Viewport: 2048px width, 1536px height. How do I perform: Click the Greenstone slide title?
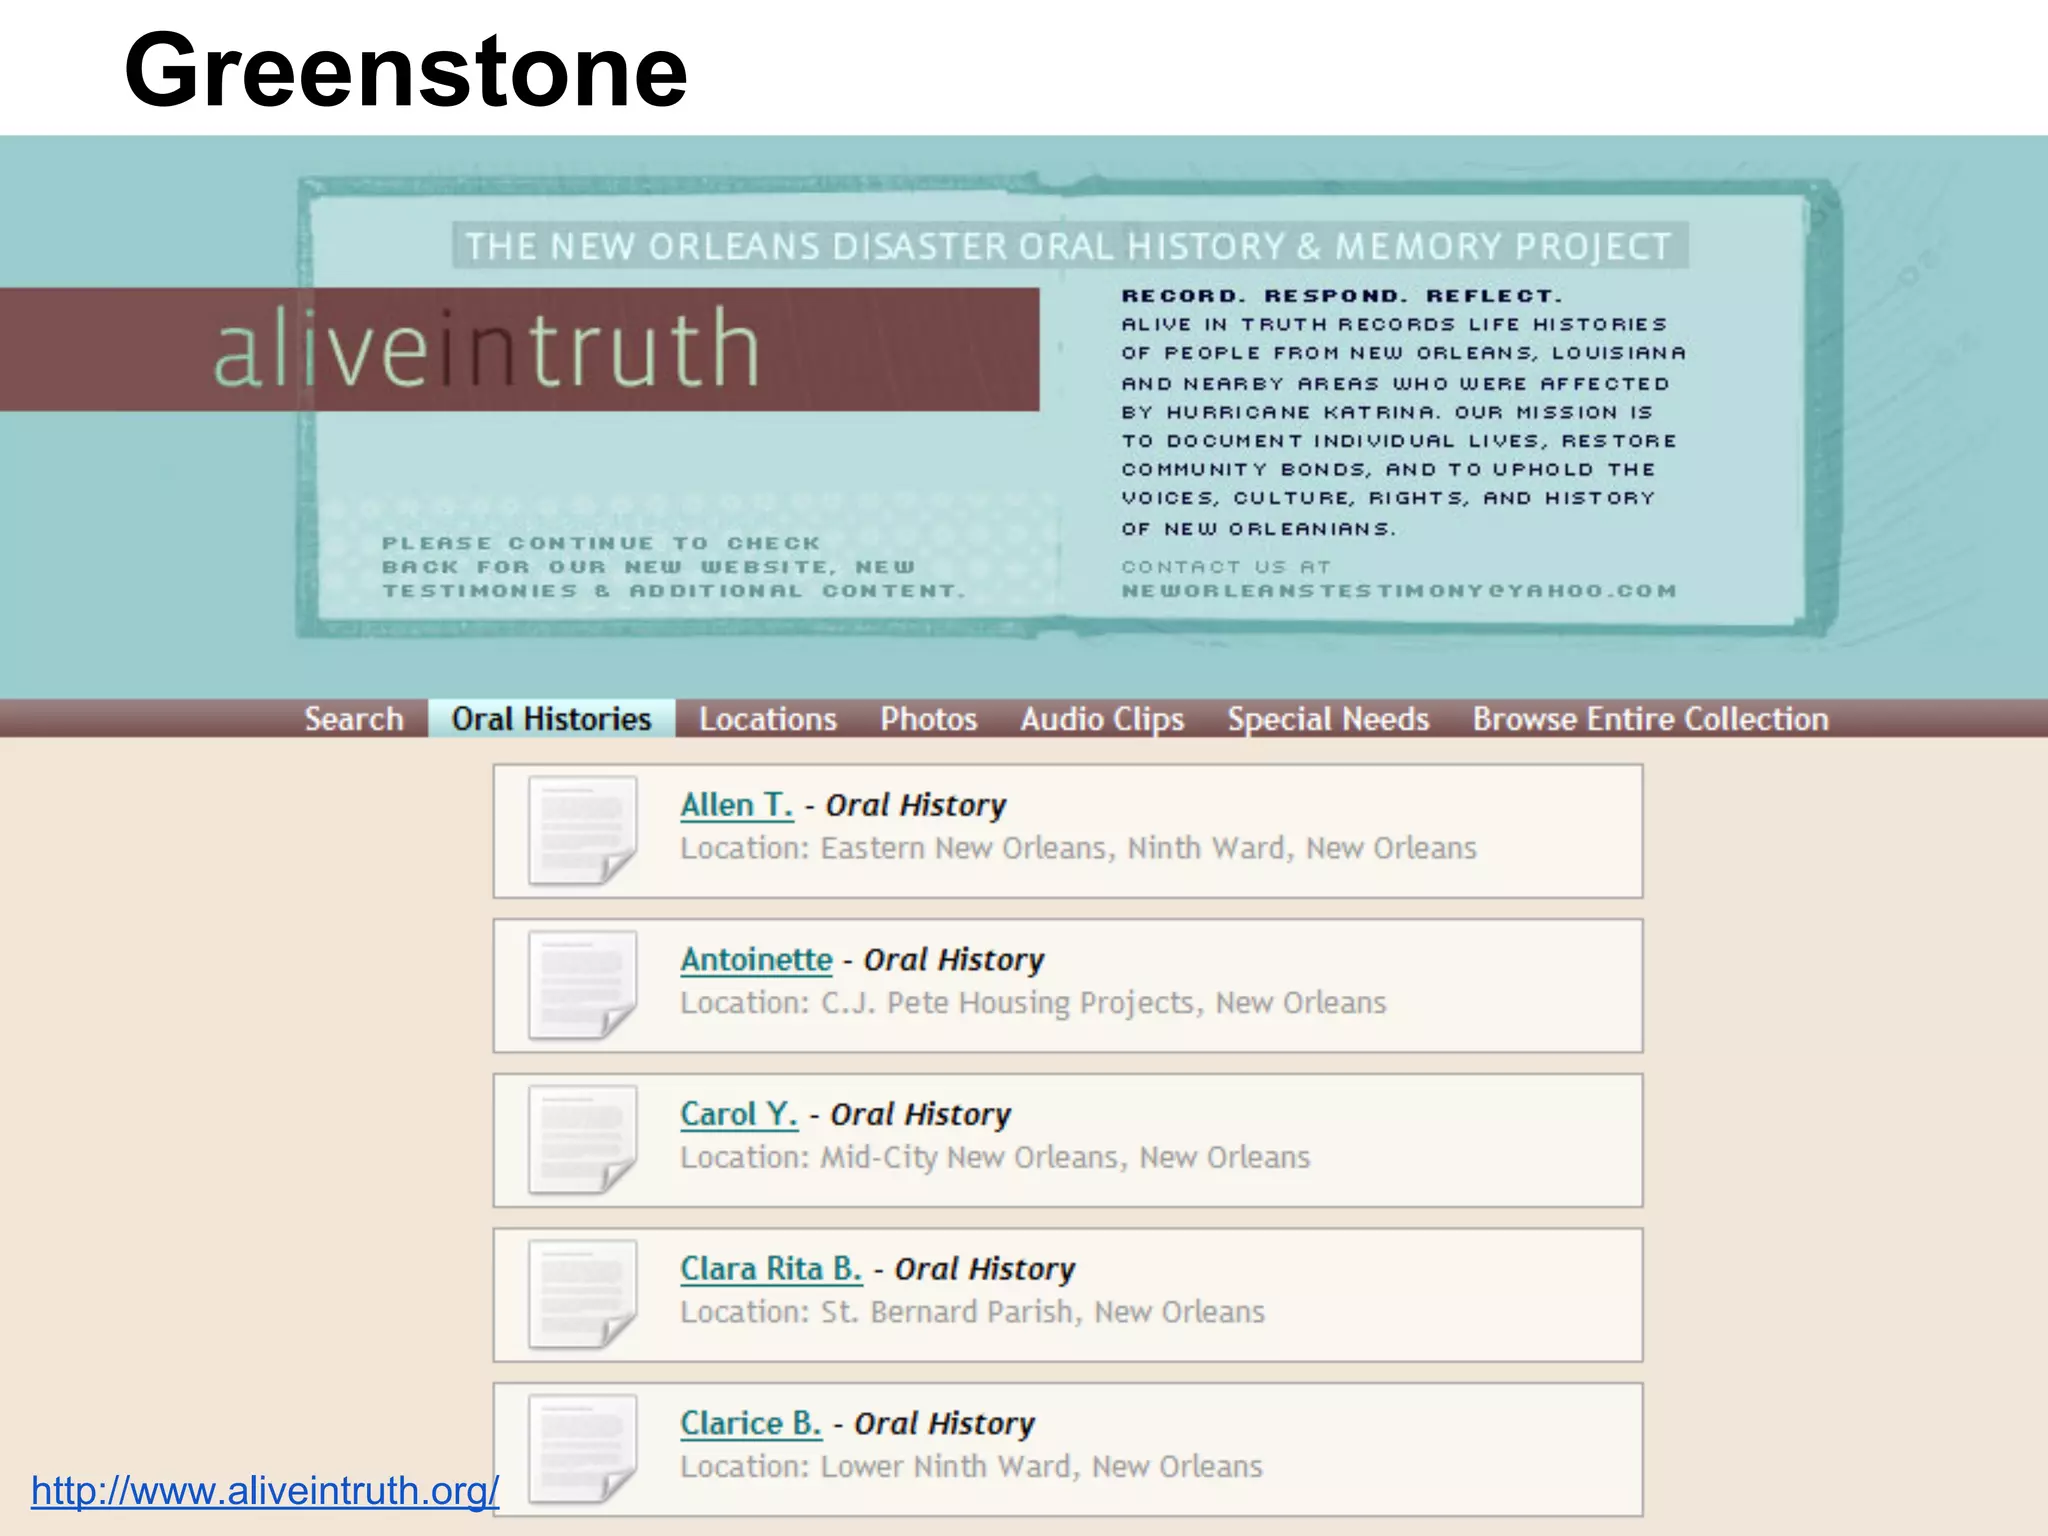(406, 70)
